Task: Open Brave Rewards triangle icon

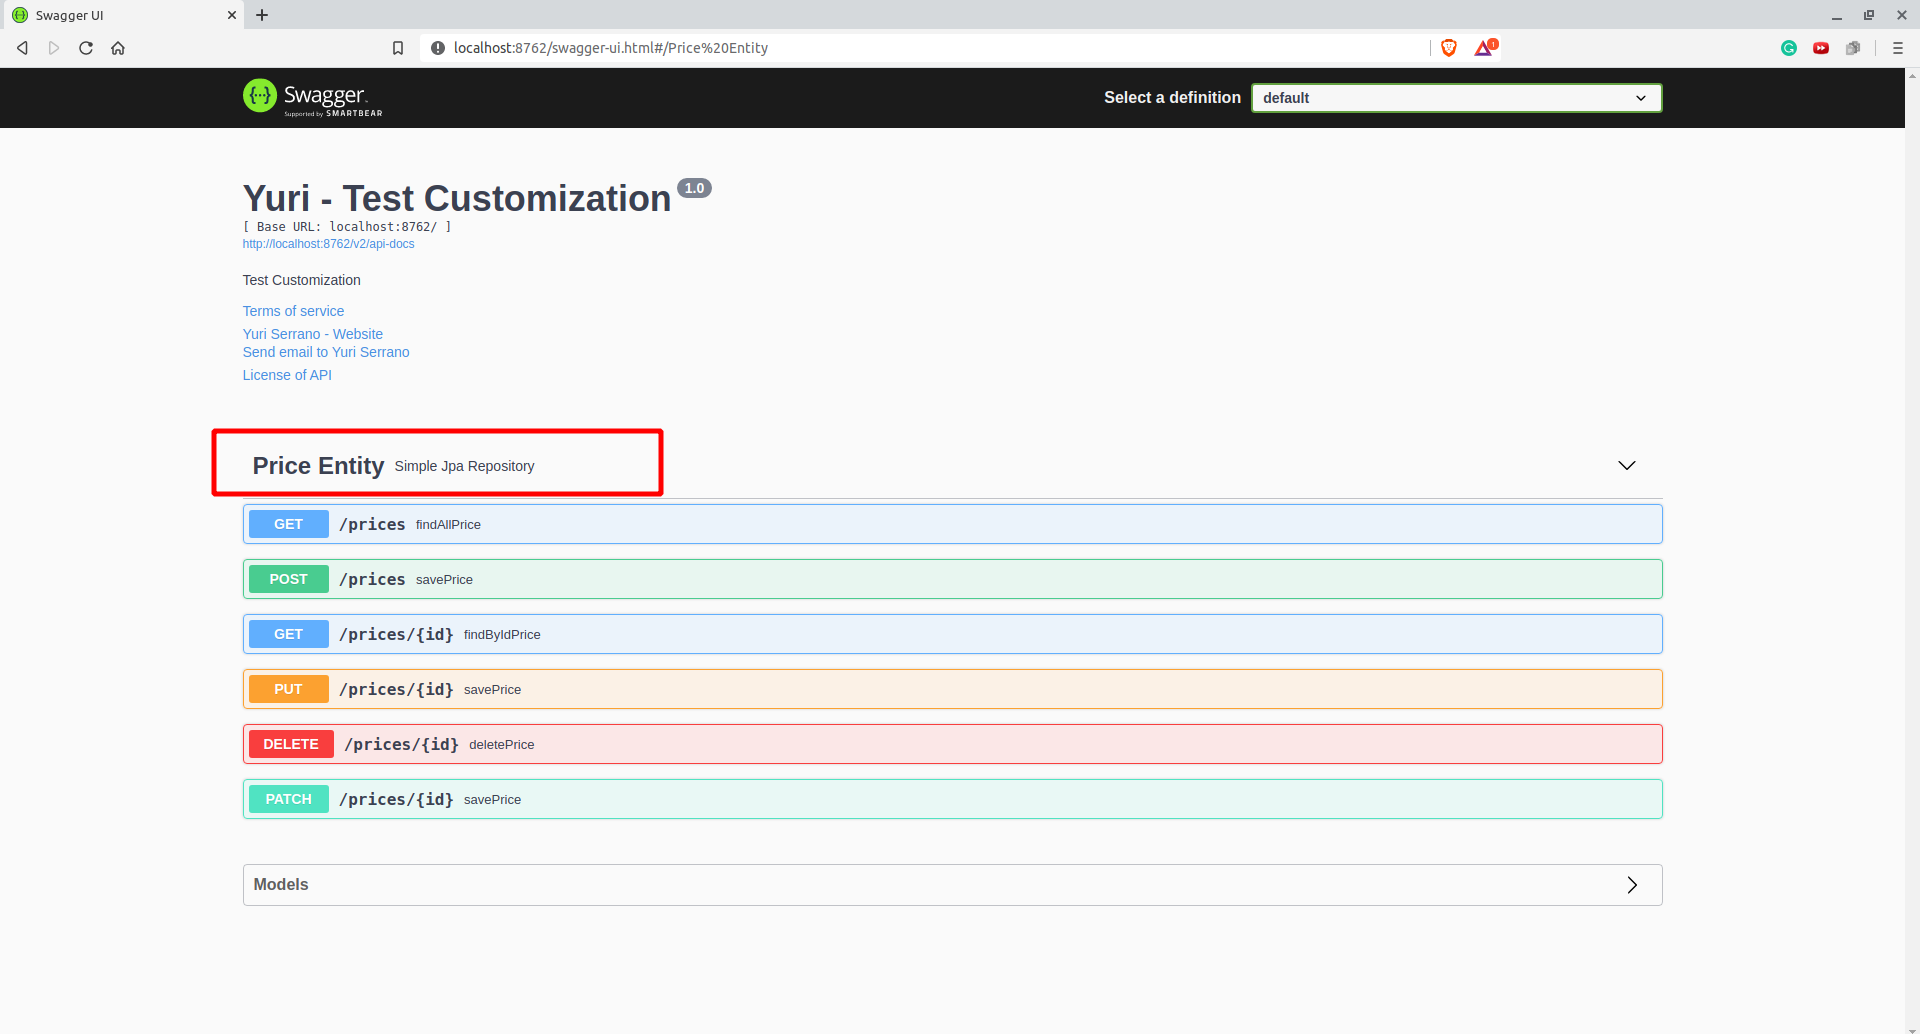Action: 1483,47
